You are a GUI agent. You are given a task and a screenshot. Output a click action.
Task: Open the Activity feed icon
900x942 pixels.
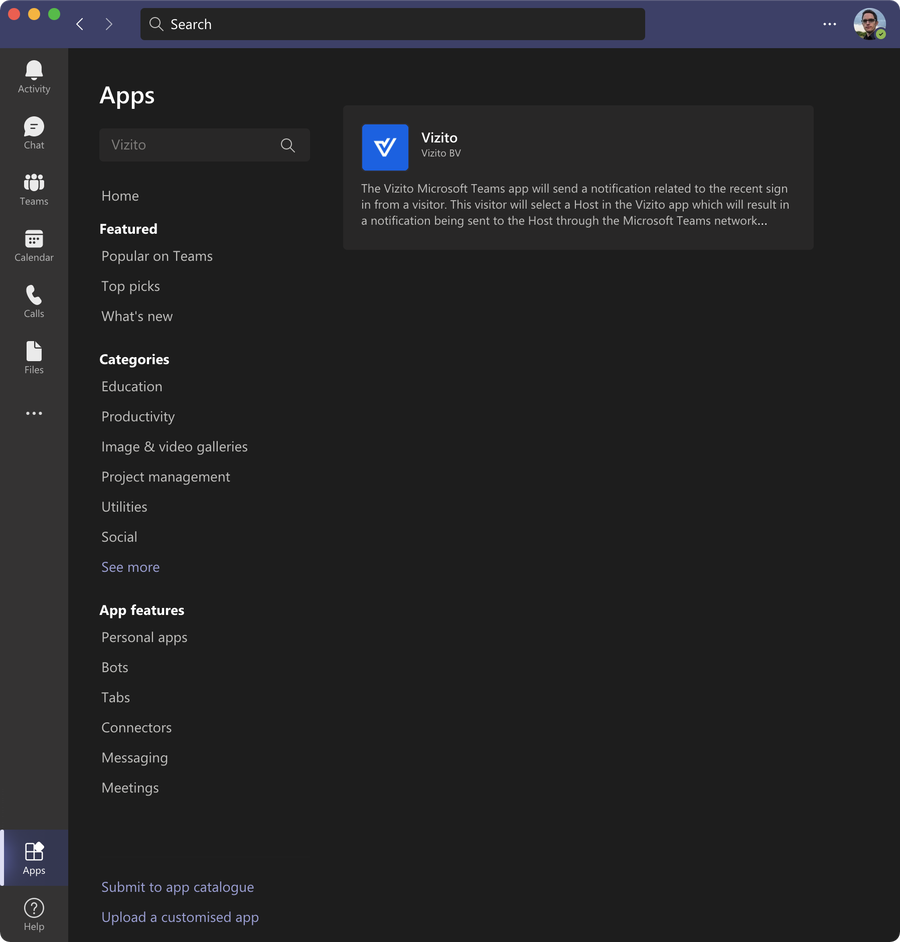click(x=33, y=72)
